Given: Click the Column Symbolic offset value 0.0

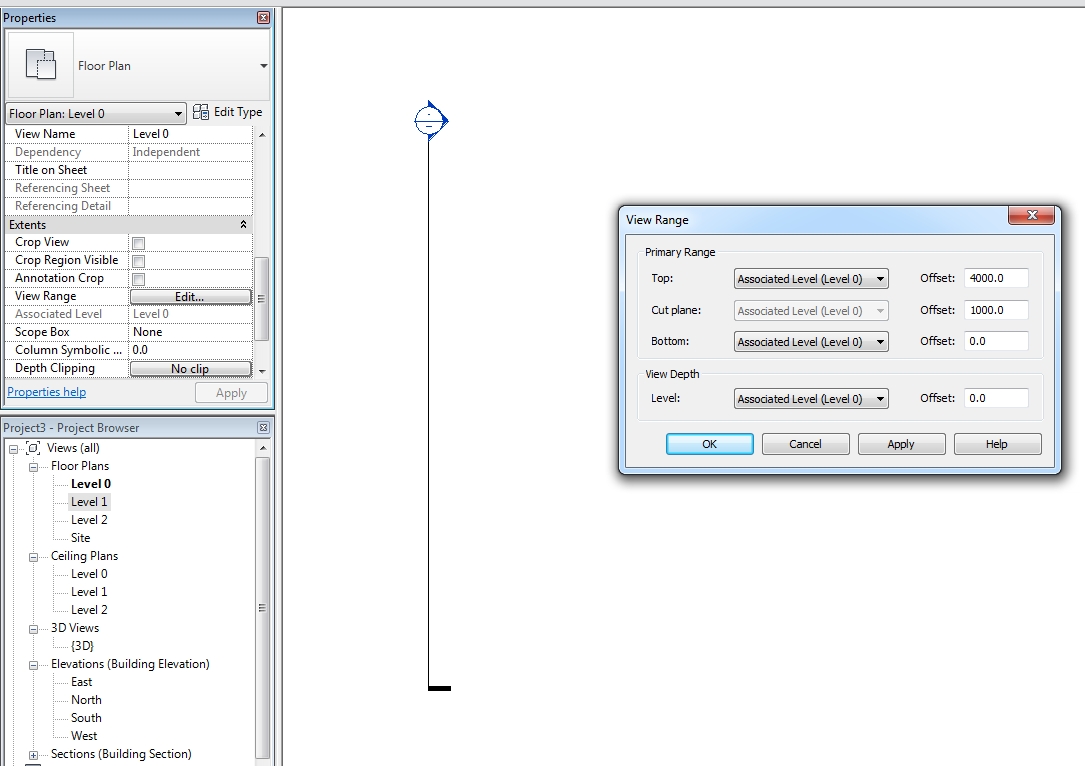Looking at the screenshot, I should click(x=190, y=349).
